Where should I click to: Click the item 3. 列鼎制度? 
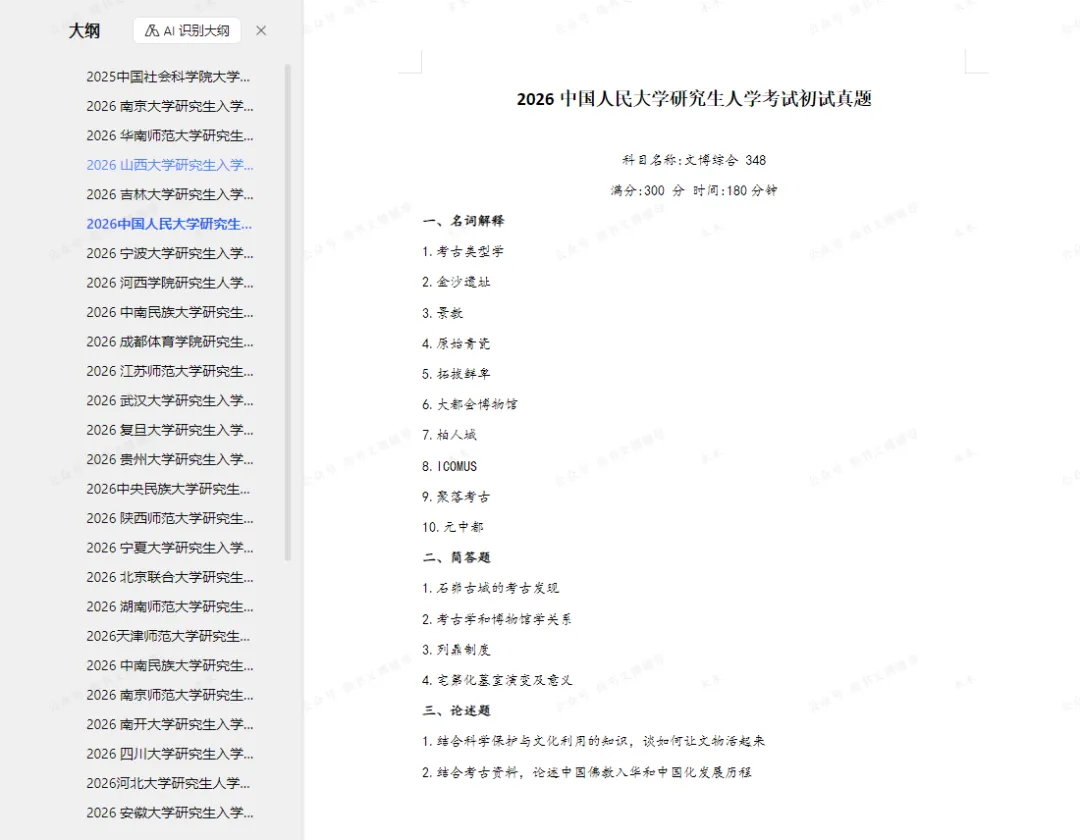pos(456,650)
